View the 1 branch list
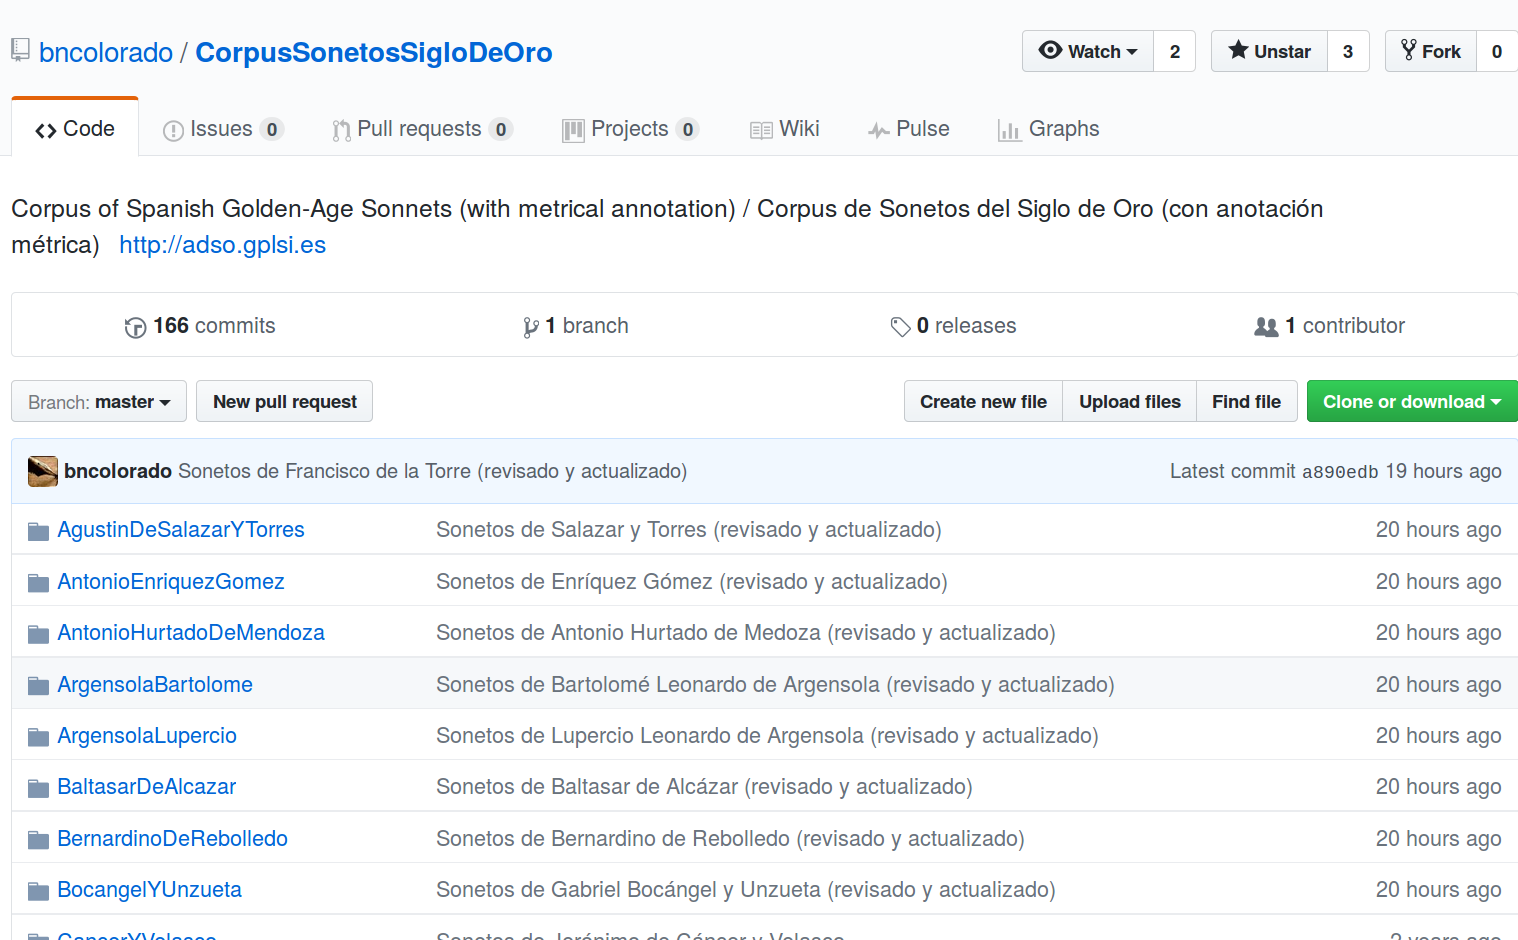Image resolution: width=1518 pixels, height=940 pixels. click(576, 326)
